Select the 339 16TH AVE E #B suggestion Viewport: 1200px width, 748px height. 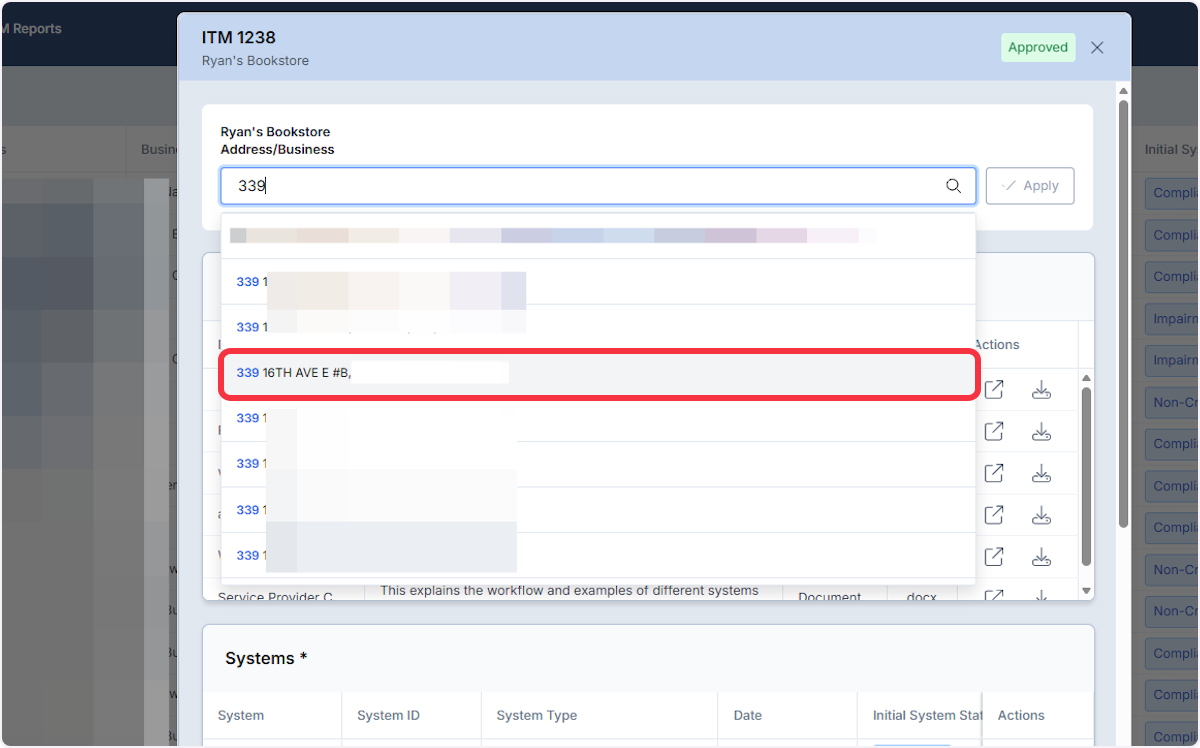(598, 373)
